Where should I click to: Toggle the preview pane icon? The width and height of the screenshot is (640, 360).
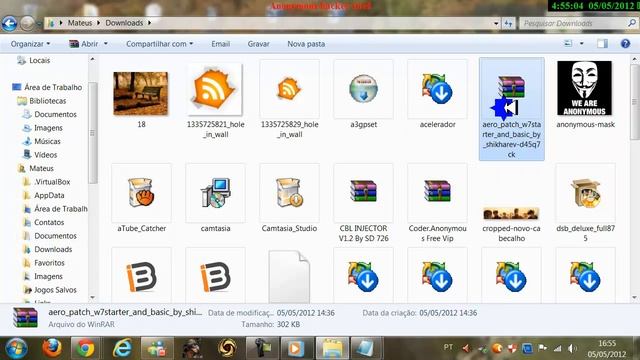click(602, 44)
